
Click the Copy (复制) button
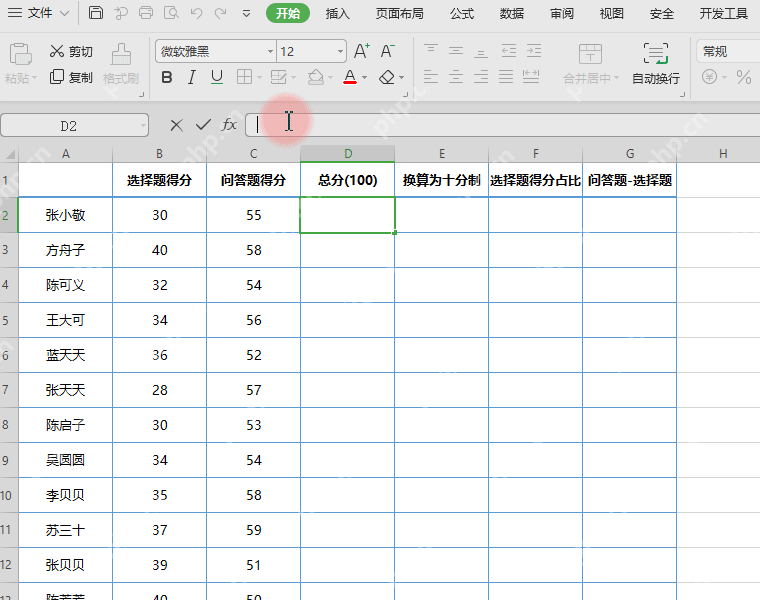(x=71, y=77)
